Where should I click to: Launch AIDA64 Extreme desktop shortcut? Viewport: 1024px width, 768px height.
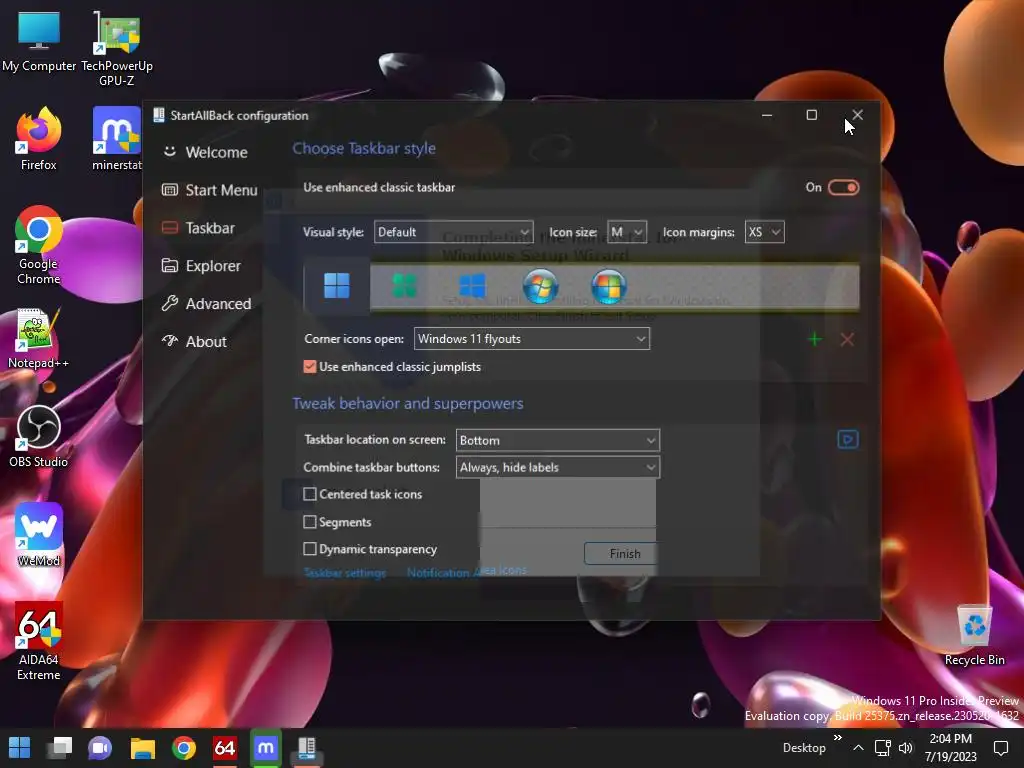pyautogui.click(x=39, y=641)
